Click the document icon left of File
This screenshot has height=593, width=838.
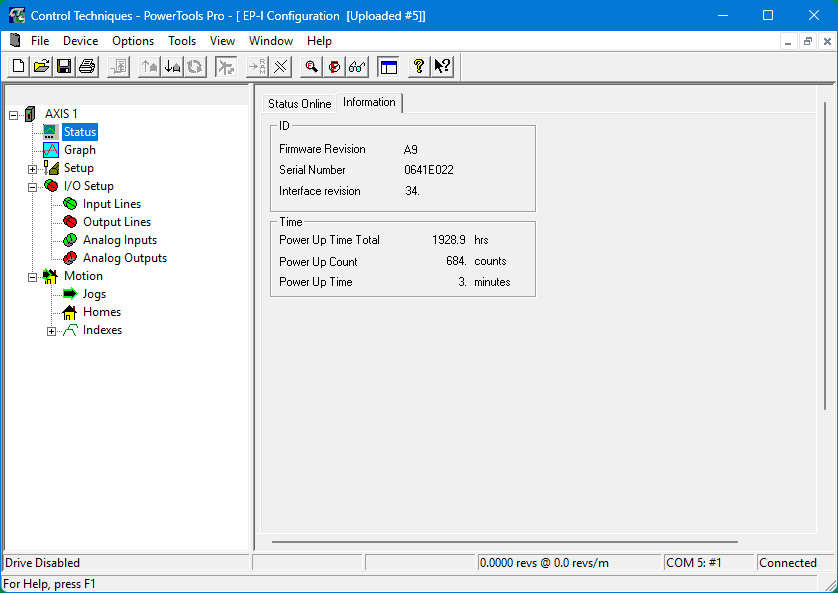click(15, 40)
